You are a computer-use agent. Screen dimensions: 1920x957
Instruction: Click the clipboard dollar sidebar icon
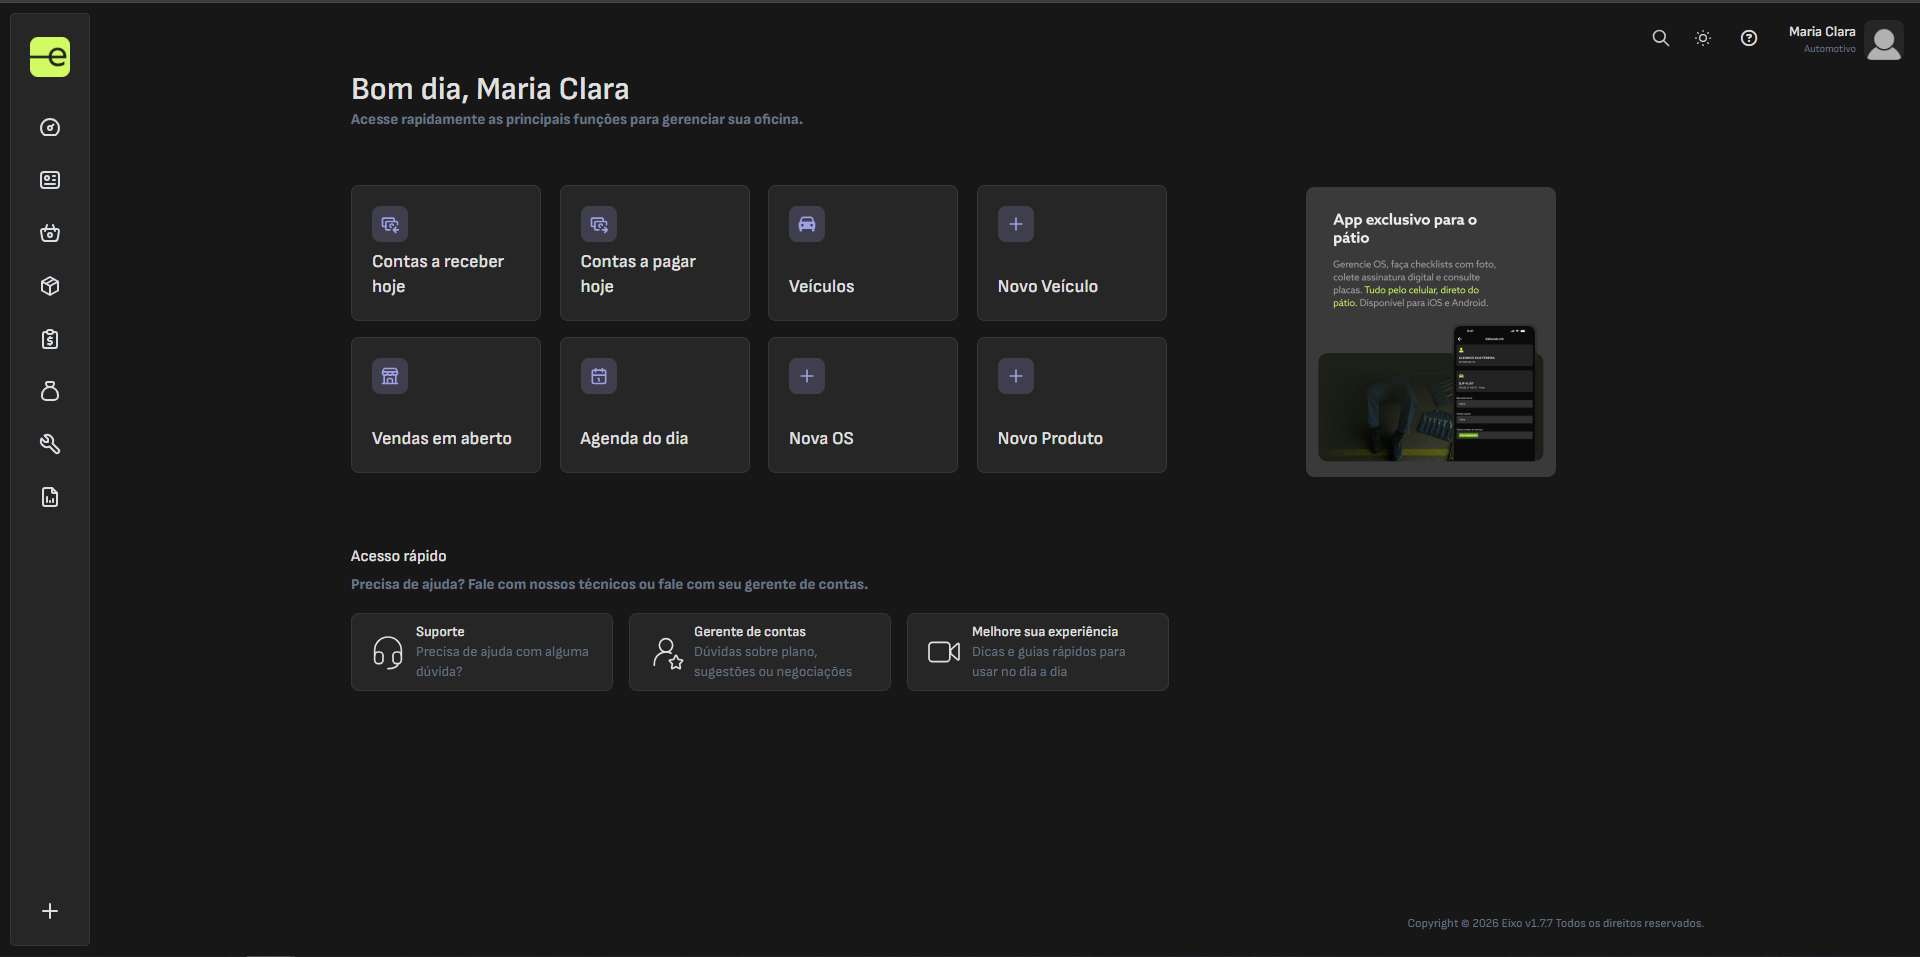(x=50, y=339)
